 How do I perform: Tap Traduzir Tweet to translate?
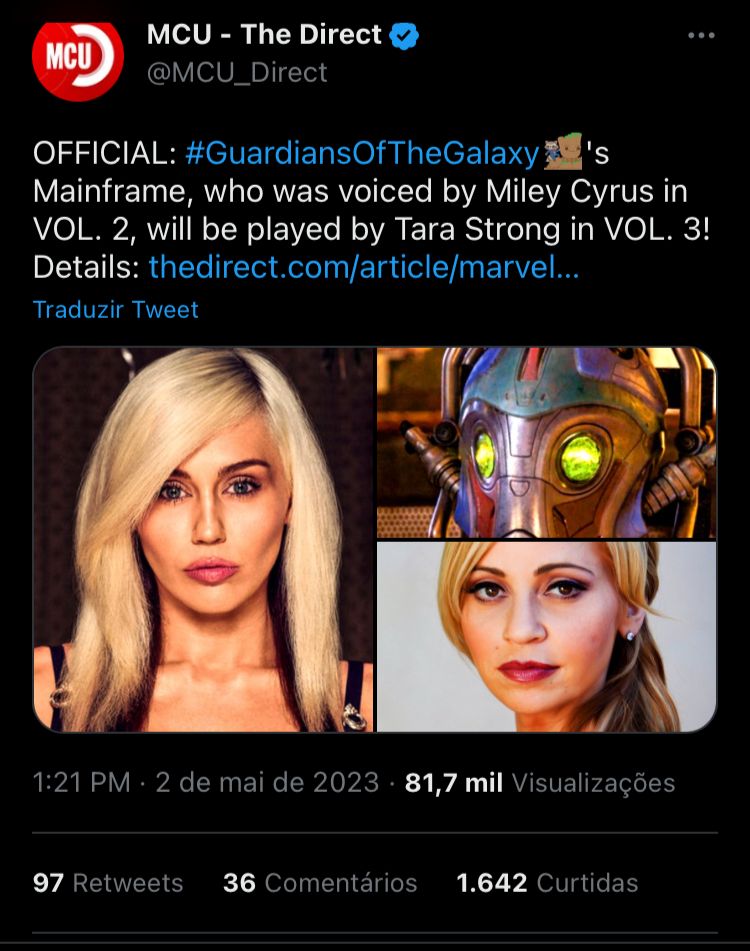pyautogui.click(x=115, y=309)
